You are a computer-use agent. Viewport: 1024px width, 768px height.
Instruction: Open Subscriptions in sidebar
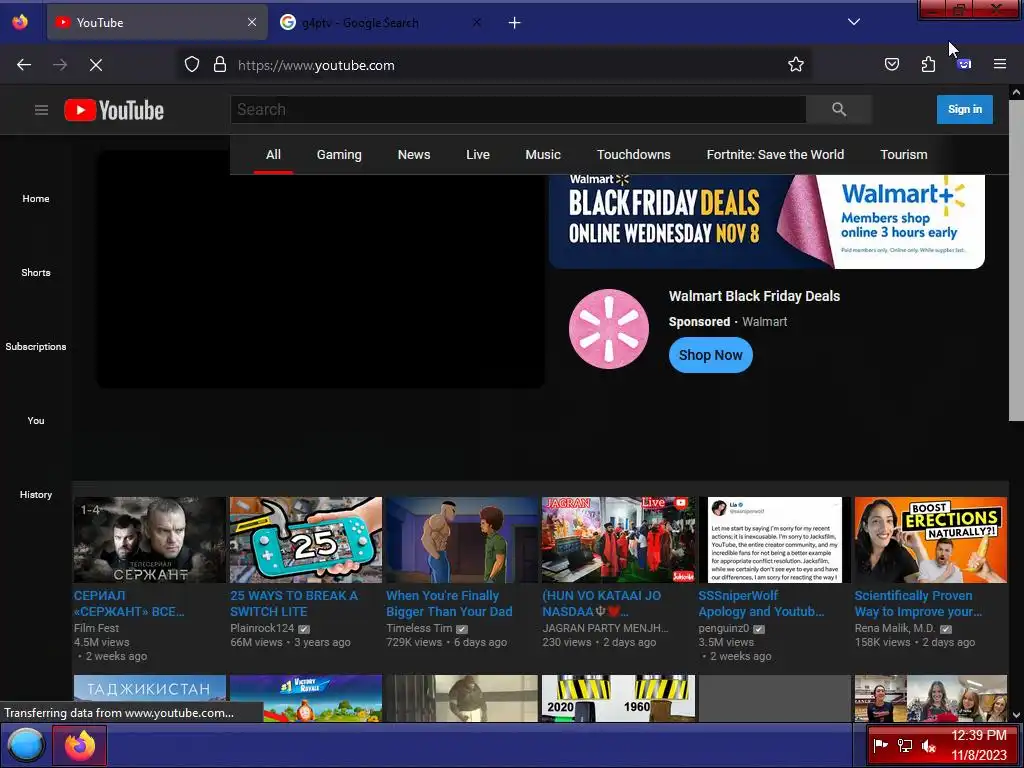tap(36, 346)
